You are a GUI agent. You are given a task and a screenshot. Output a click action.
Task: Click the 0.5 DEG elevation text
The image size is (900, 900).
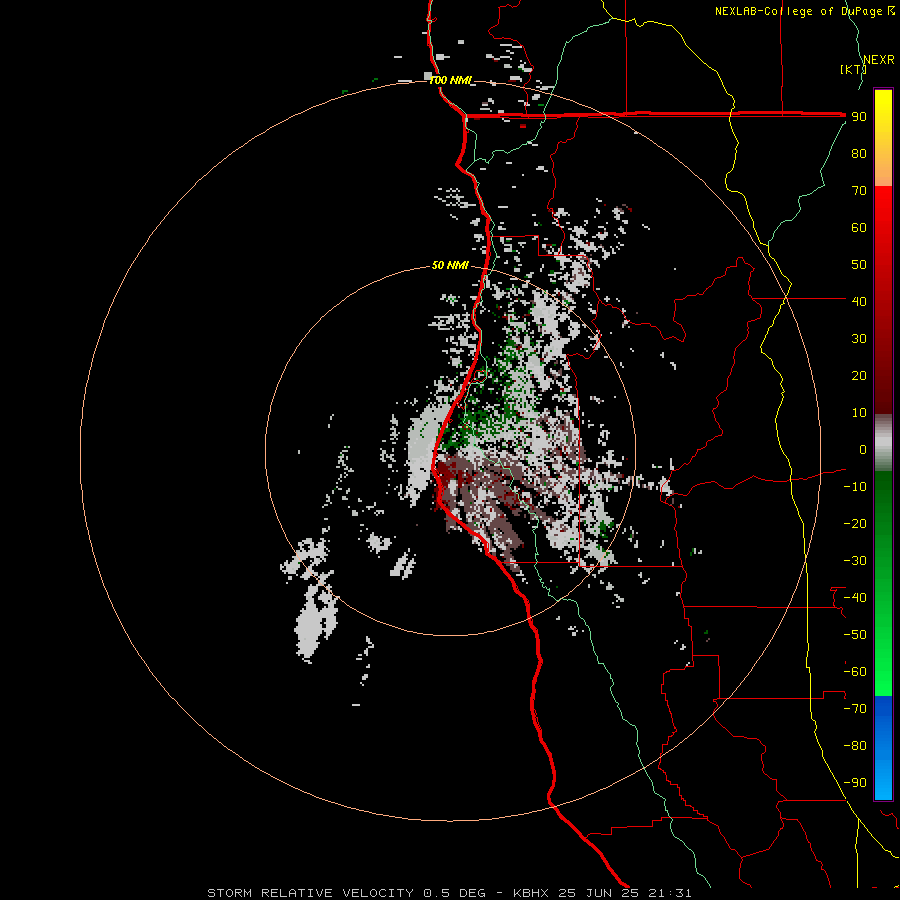click(x=455, y=893)
